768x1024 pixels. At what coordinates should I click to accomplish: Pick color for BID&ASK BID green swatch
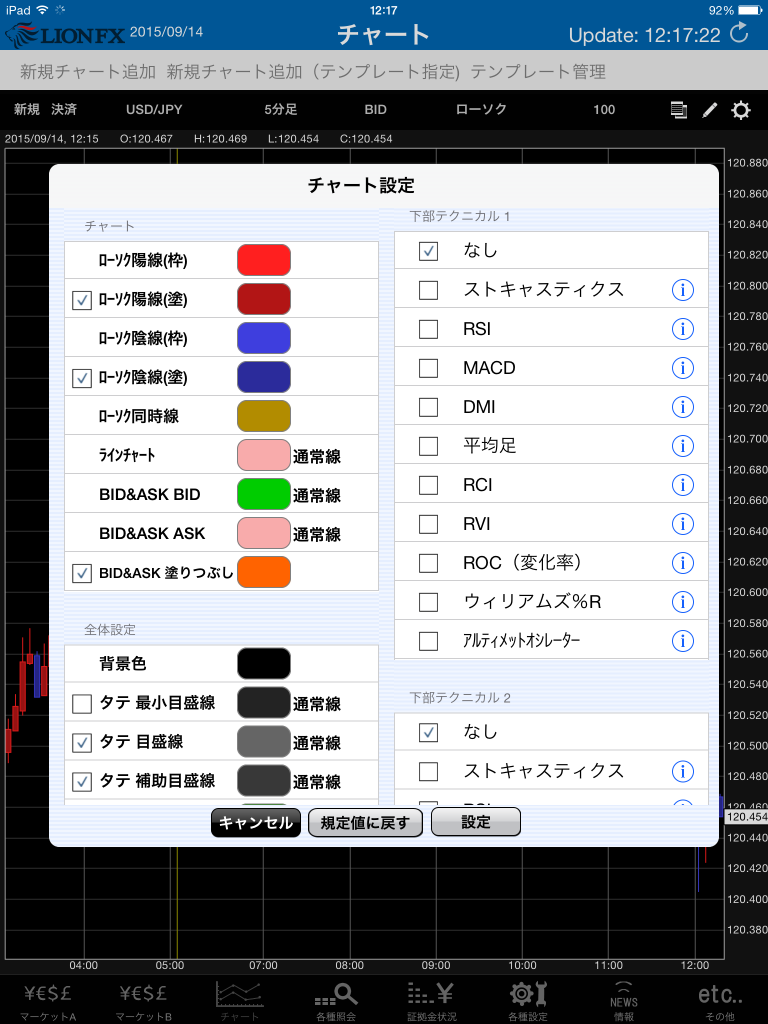click(264, 494)
